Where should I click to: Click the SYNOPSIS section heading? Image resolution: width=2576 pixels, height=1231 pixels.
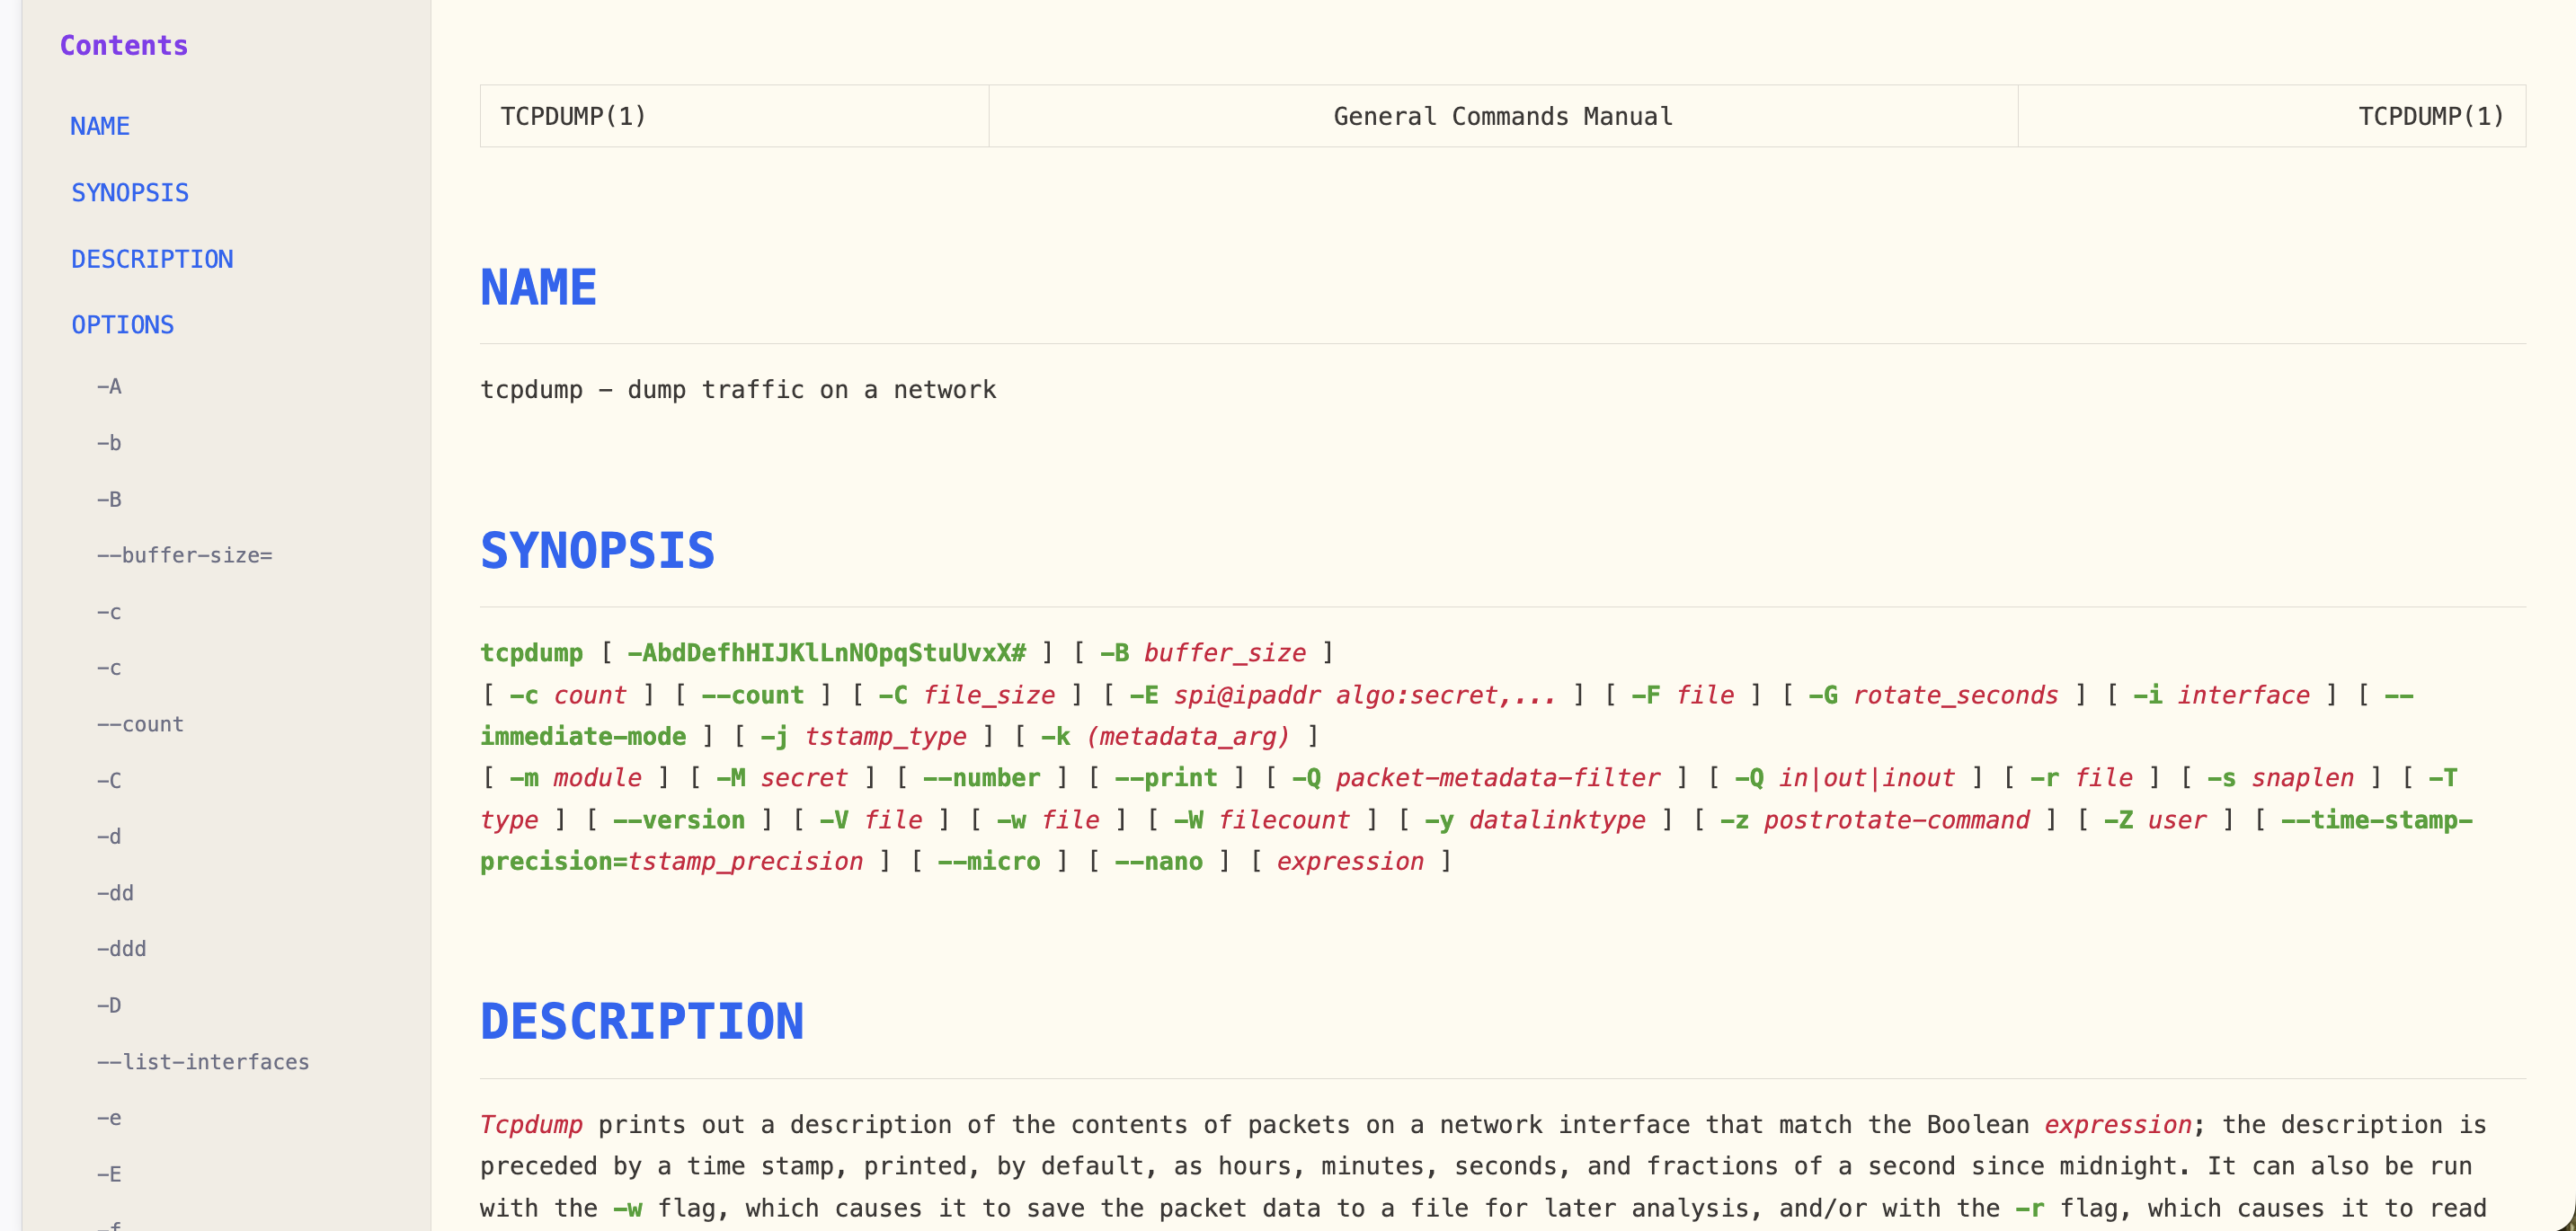click(597, 551)
